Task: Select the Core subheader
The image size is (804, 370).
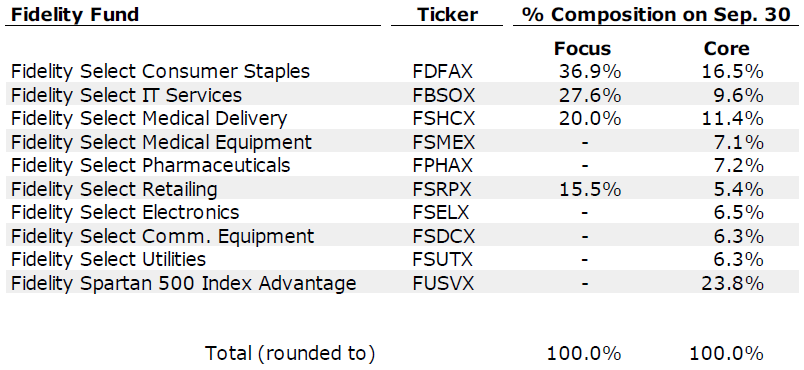Action: [x=727, y=49]
